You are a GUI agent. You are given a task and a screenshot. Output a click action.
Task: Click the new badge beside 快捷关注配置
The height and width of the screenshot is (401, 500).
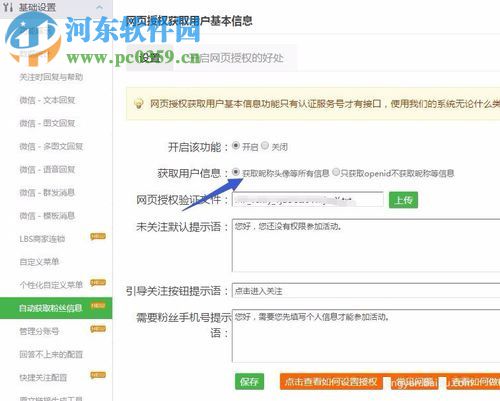[98, 375]
